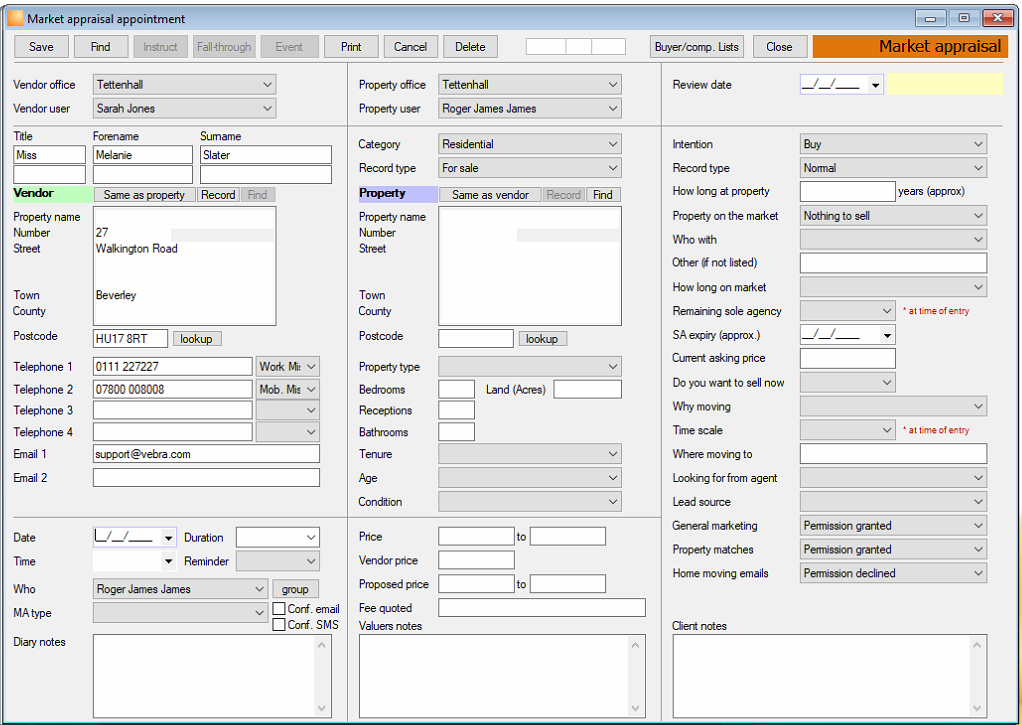Open the Who dropdown in appointment section
Image resolution: width=1022 pixels, height=725 pixels.
[x=180, y=589]
